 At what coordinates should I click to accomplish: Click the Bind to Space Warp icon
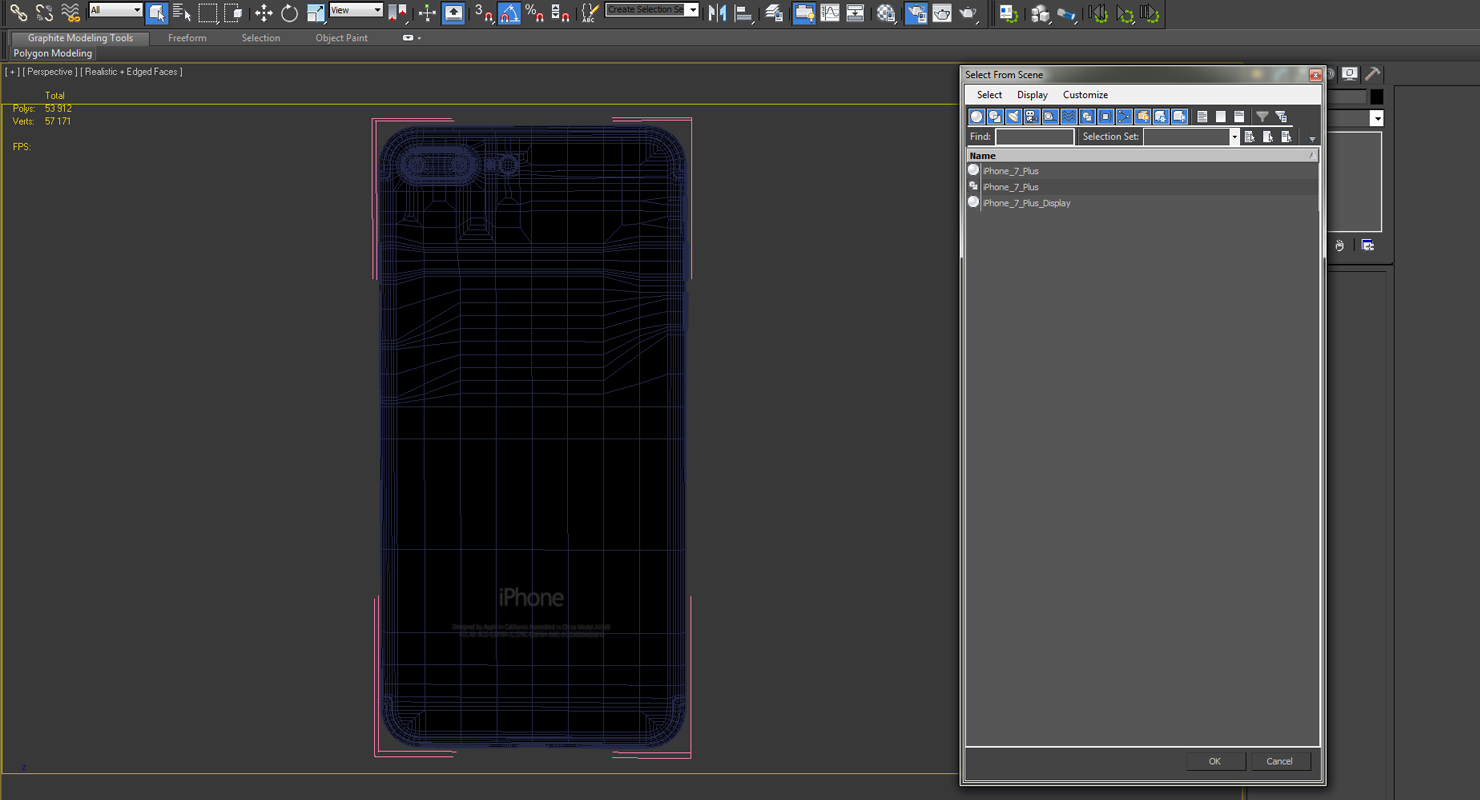click(70, 13)
